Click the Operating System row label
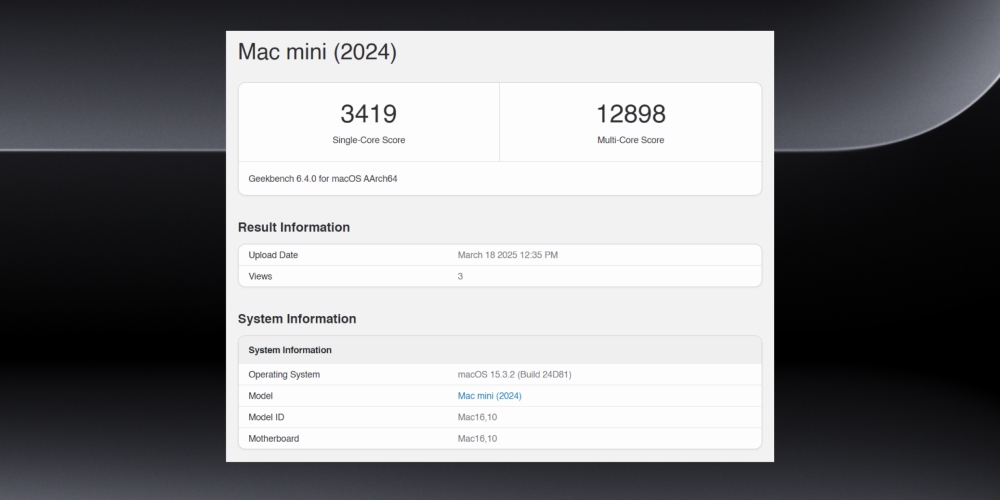The image size is (1000, 500). point(284,374)
